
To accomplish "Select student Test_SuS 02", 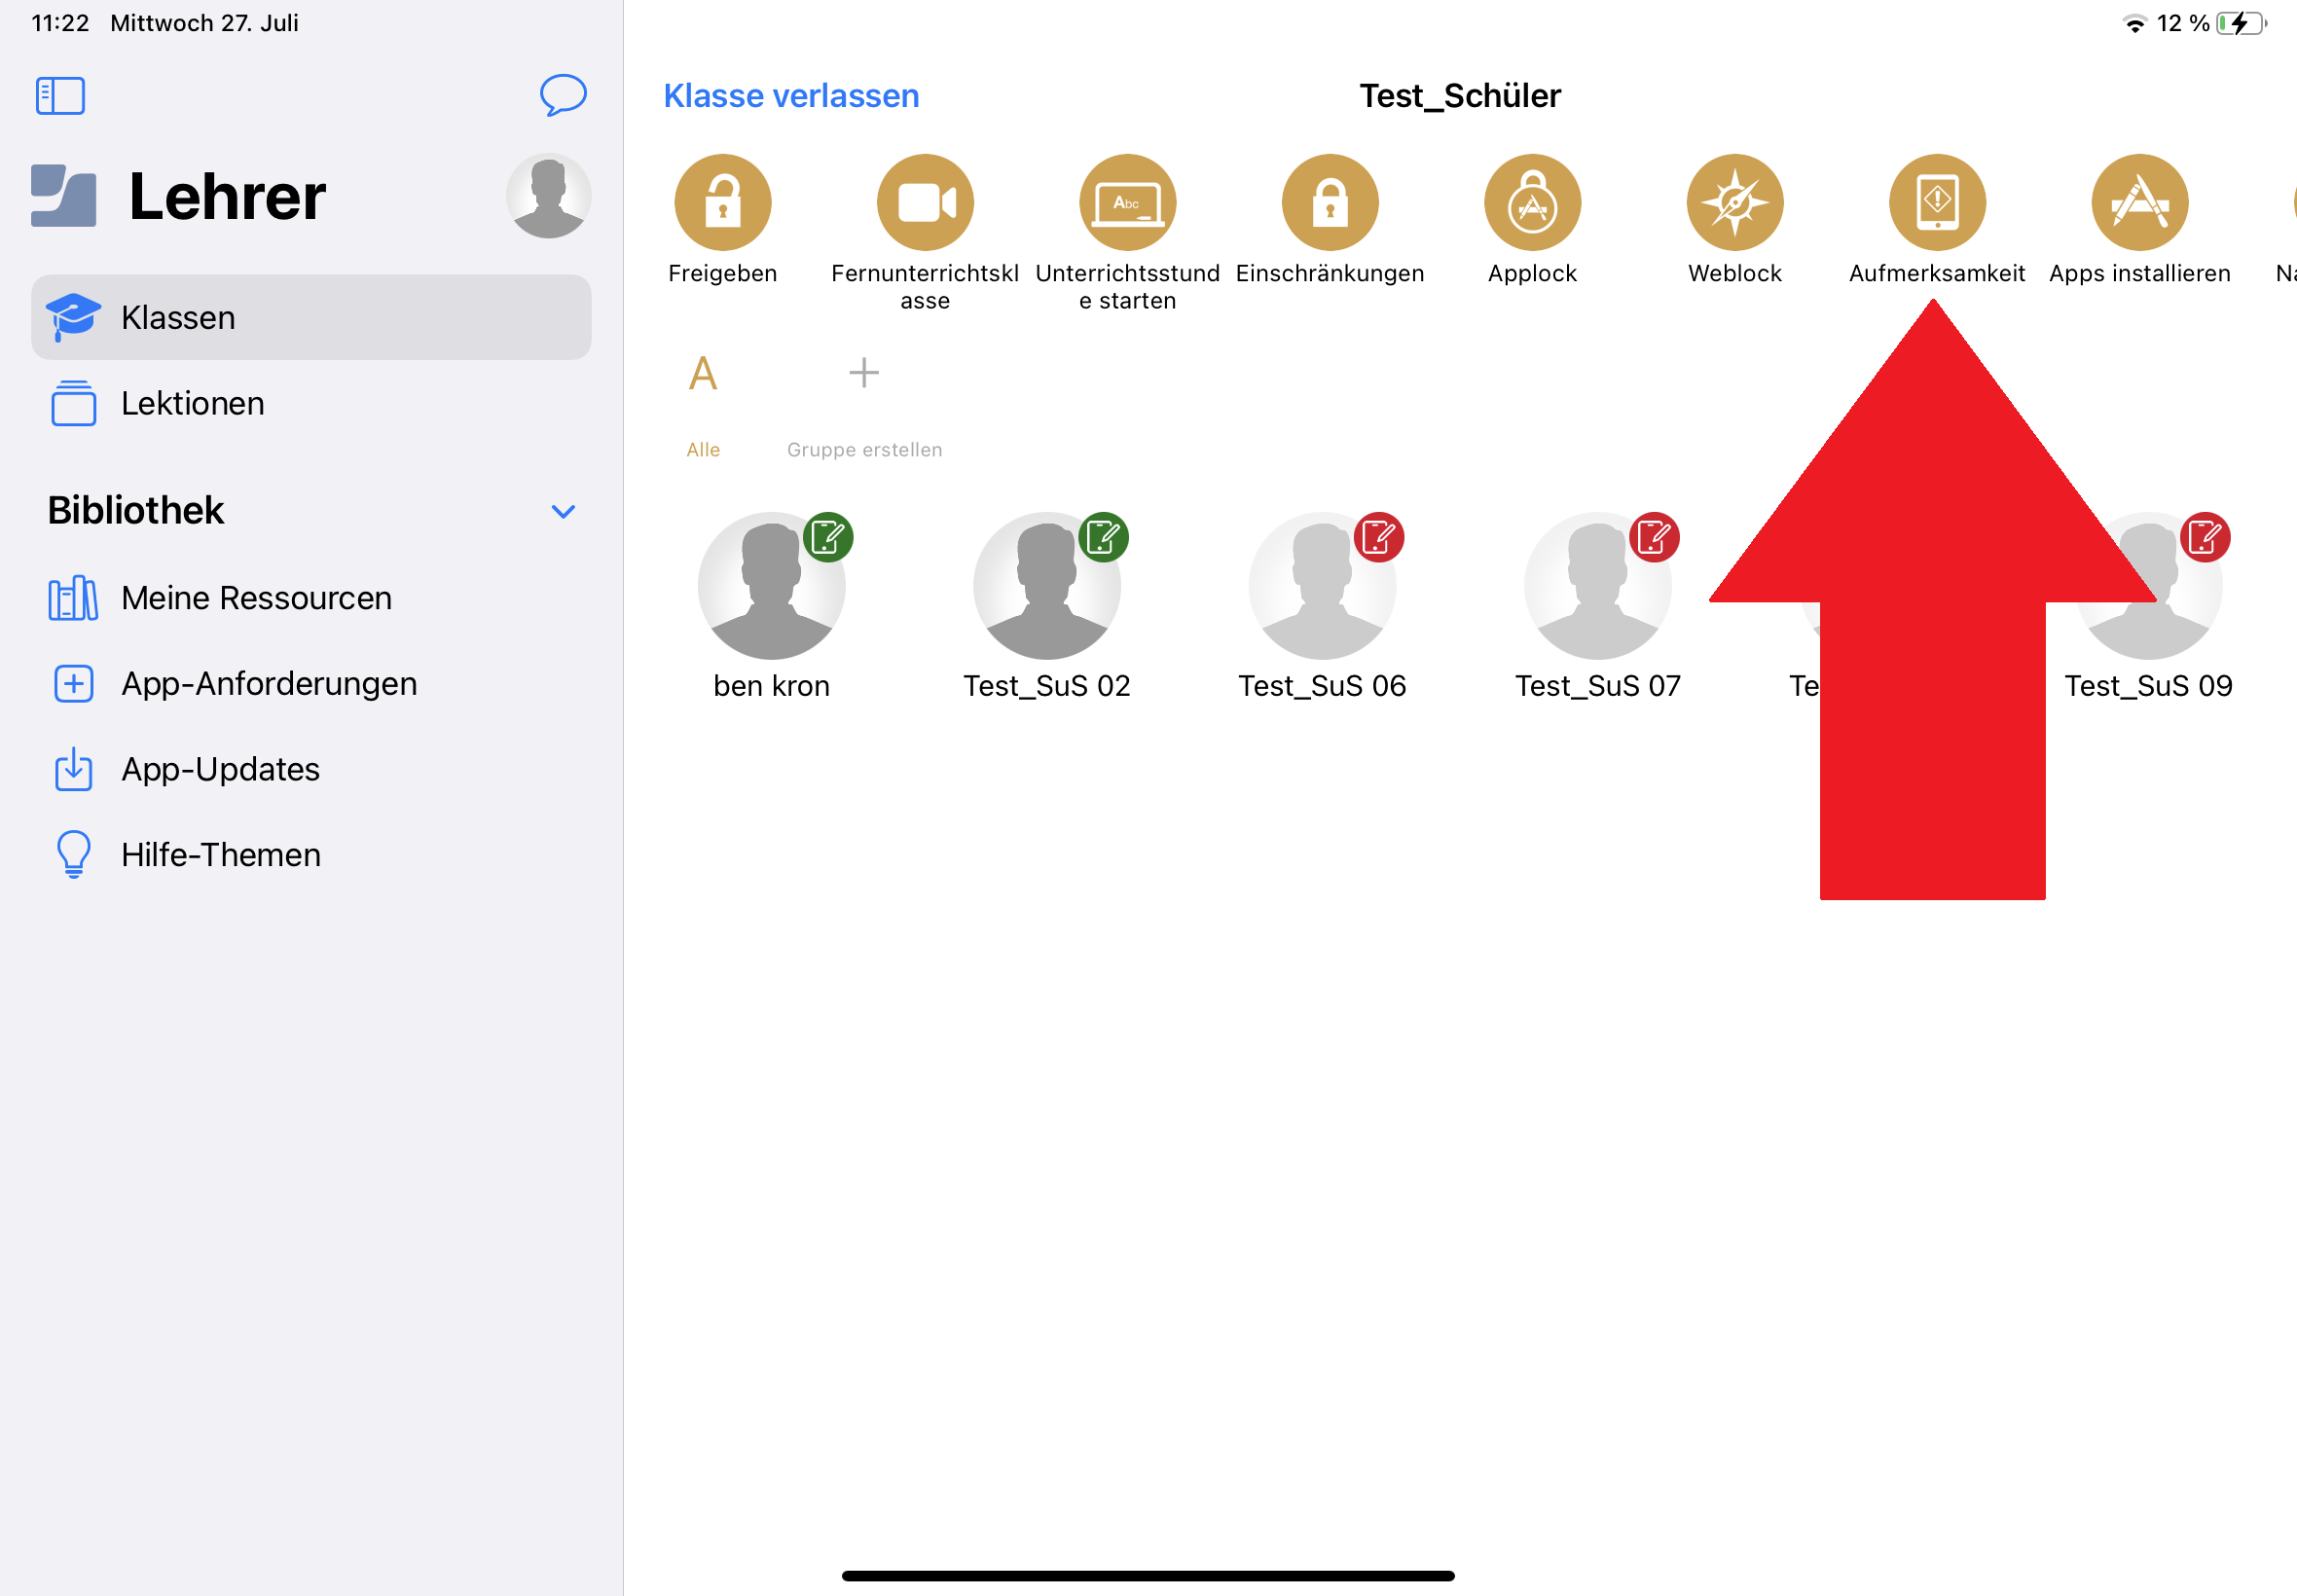I will (1046, 606).
